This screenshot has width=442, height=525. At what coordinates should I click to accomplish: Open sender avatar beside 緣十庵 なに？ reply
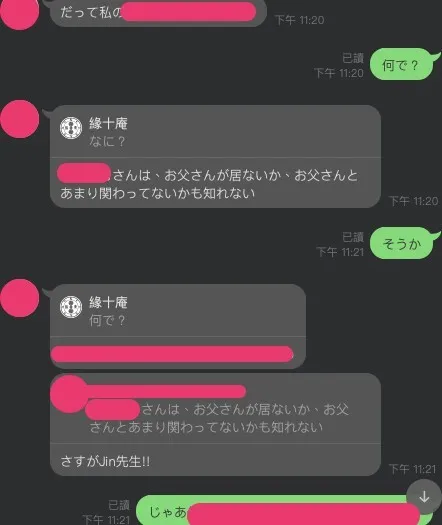pos(20,119)
